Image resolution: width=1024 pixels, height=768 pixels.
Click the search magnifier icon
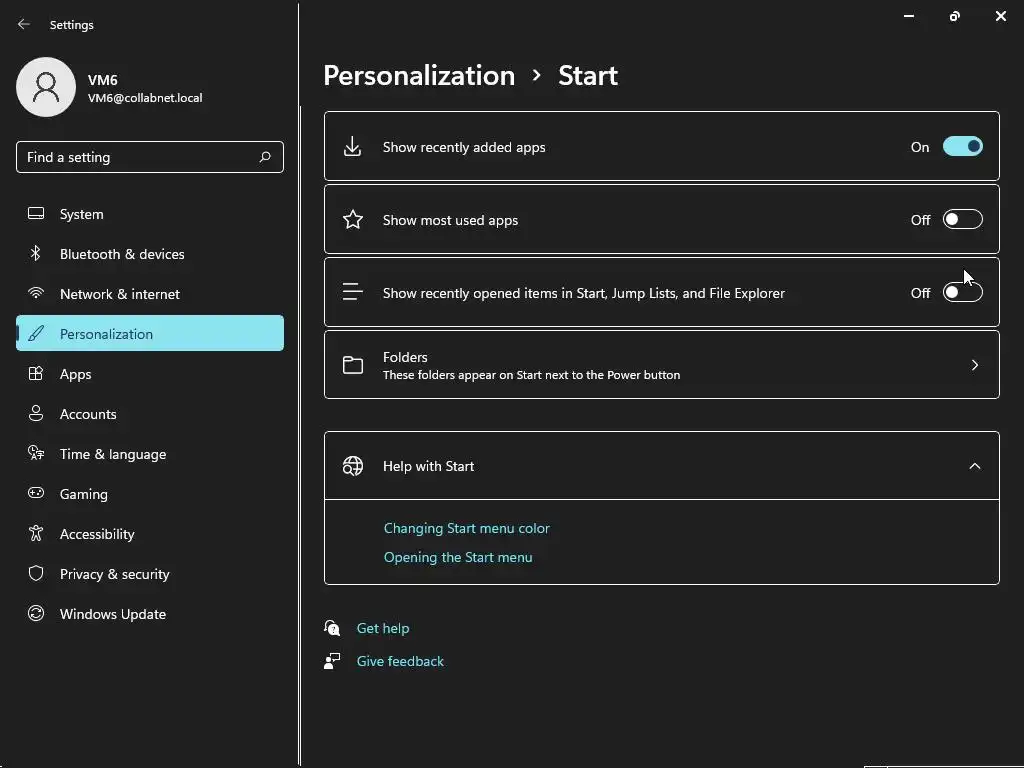[265, 157]
